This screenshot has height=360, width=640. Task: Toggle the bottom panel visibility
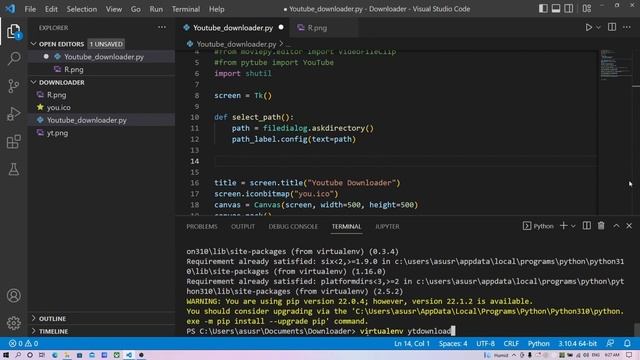tap(556, 9)
